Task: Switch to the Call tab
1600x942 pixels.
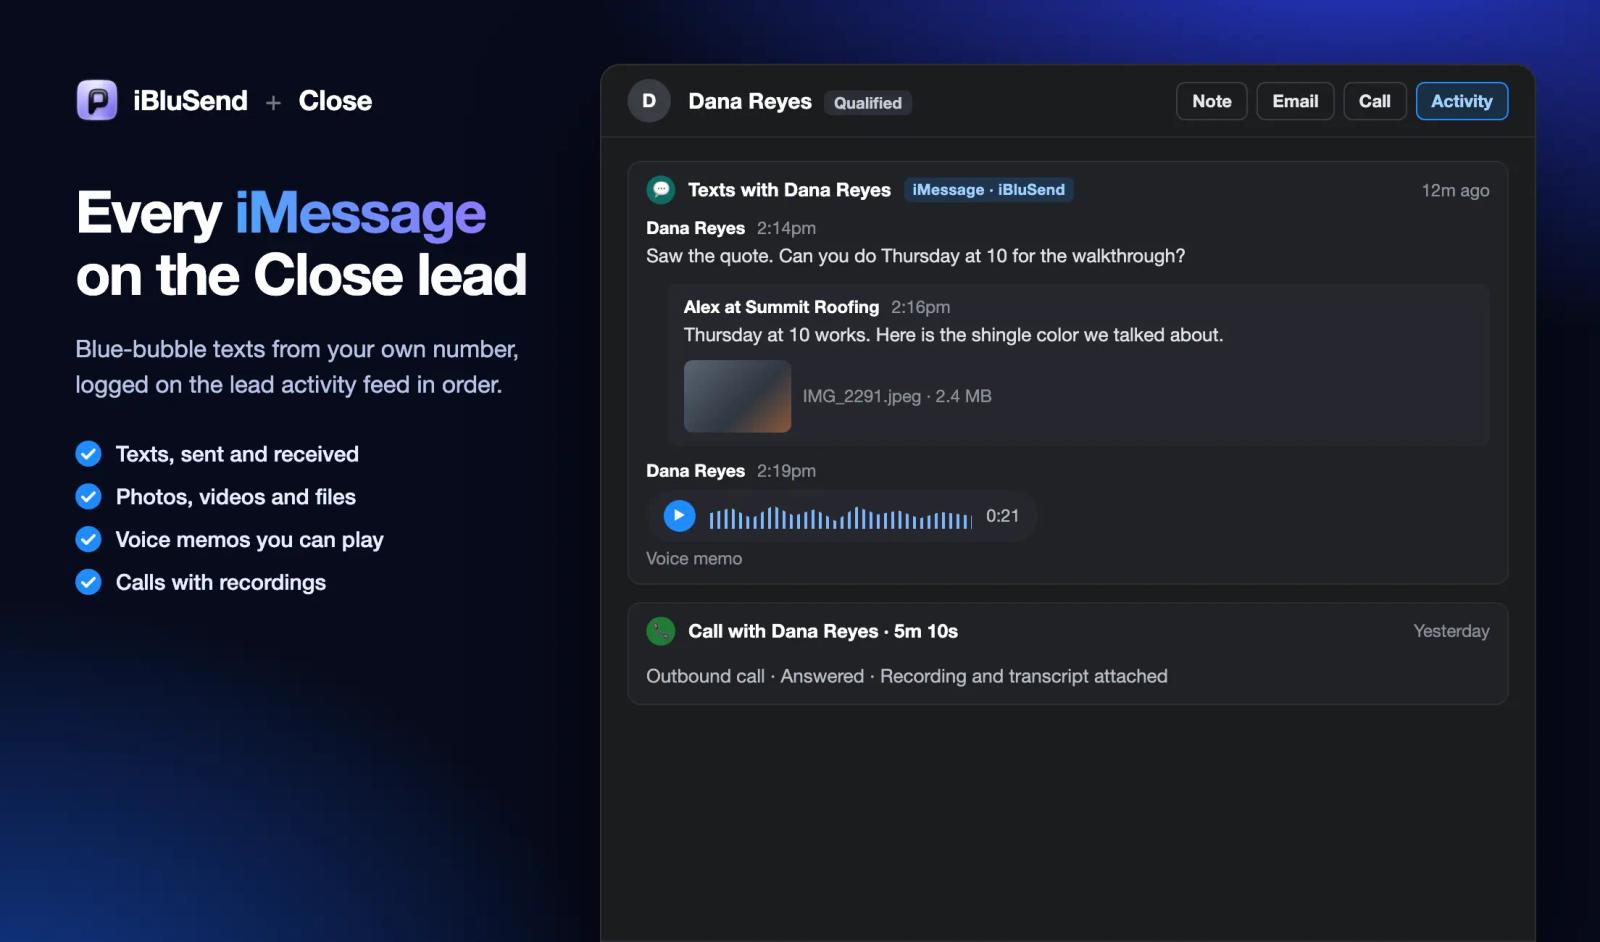Action: click(1375, 101)
